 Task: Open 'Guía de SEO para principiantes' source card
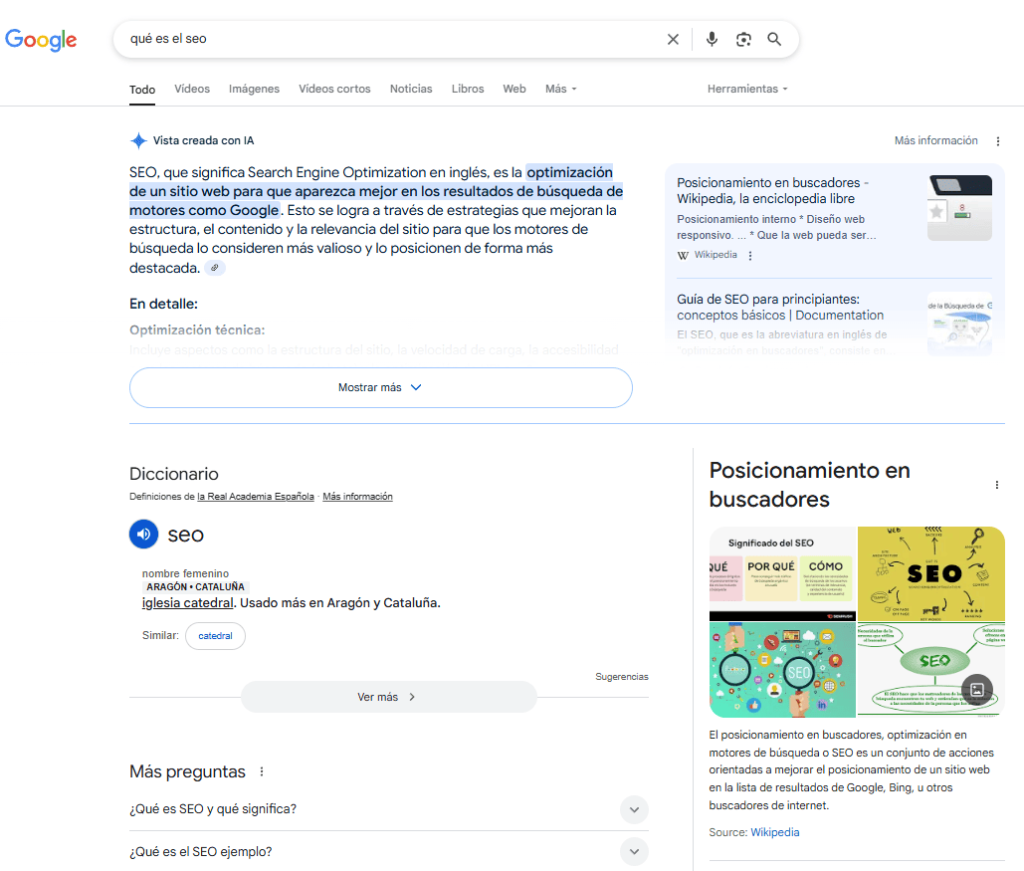point(780,308)
